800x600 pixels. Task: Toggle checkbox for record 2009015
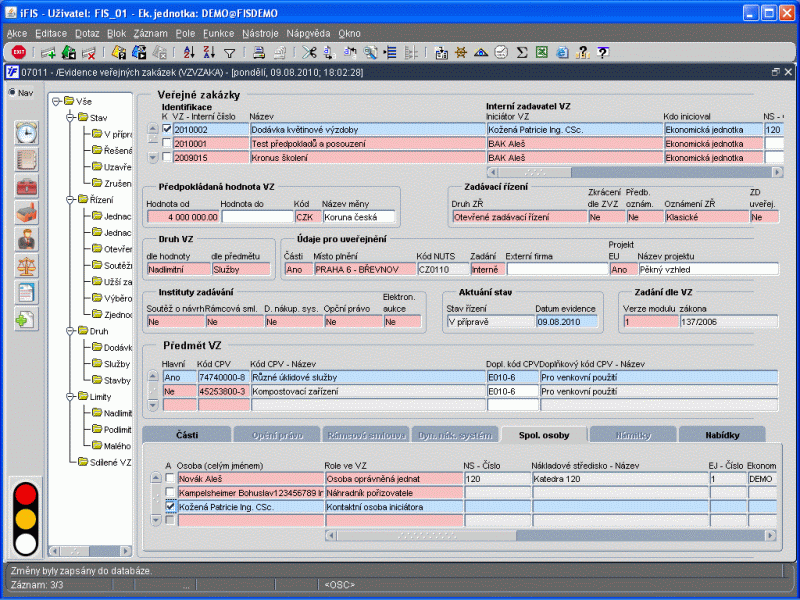pyautogui.click(x=167, y=157)
